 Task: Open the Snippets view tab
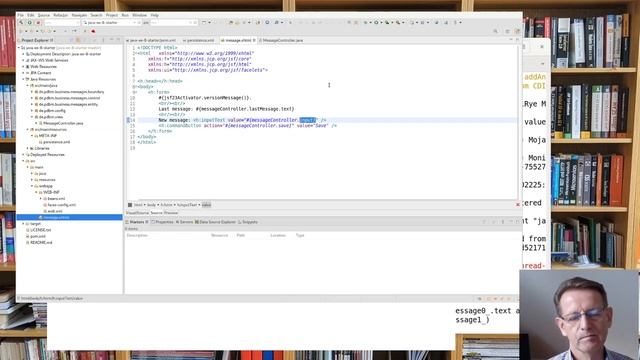point(248,222)
